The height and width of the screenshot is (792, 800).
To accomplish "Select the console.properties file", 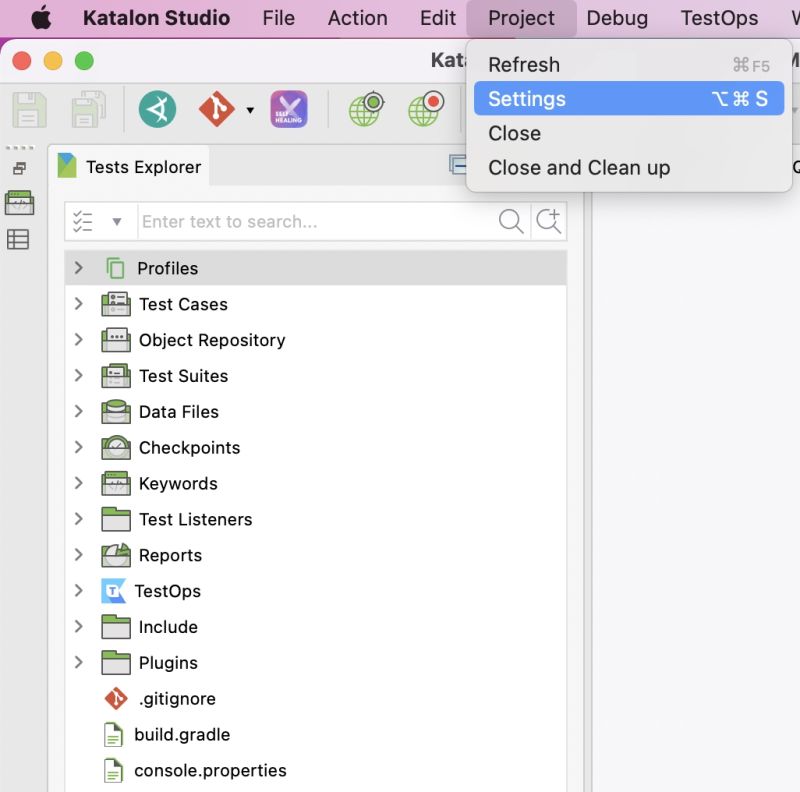I will click(210, 770).
